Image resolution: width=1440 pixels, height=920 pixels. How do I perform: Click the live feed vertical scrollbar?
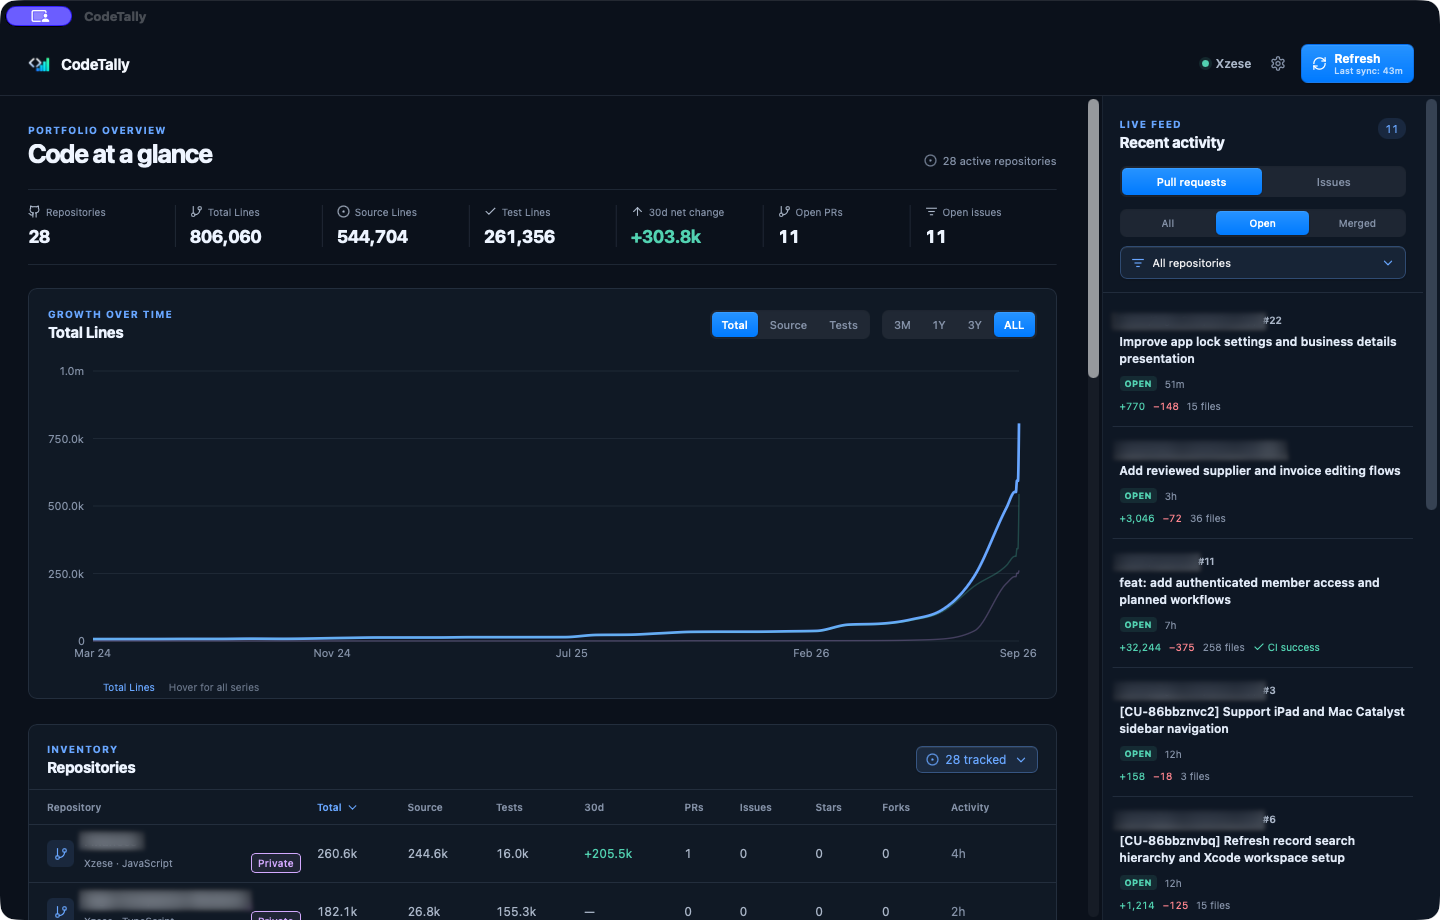click(x=1431, y=304)
